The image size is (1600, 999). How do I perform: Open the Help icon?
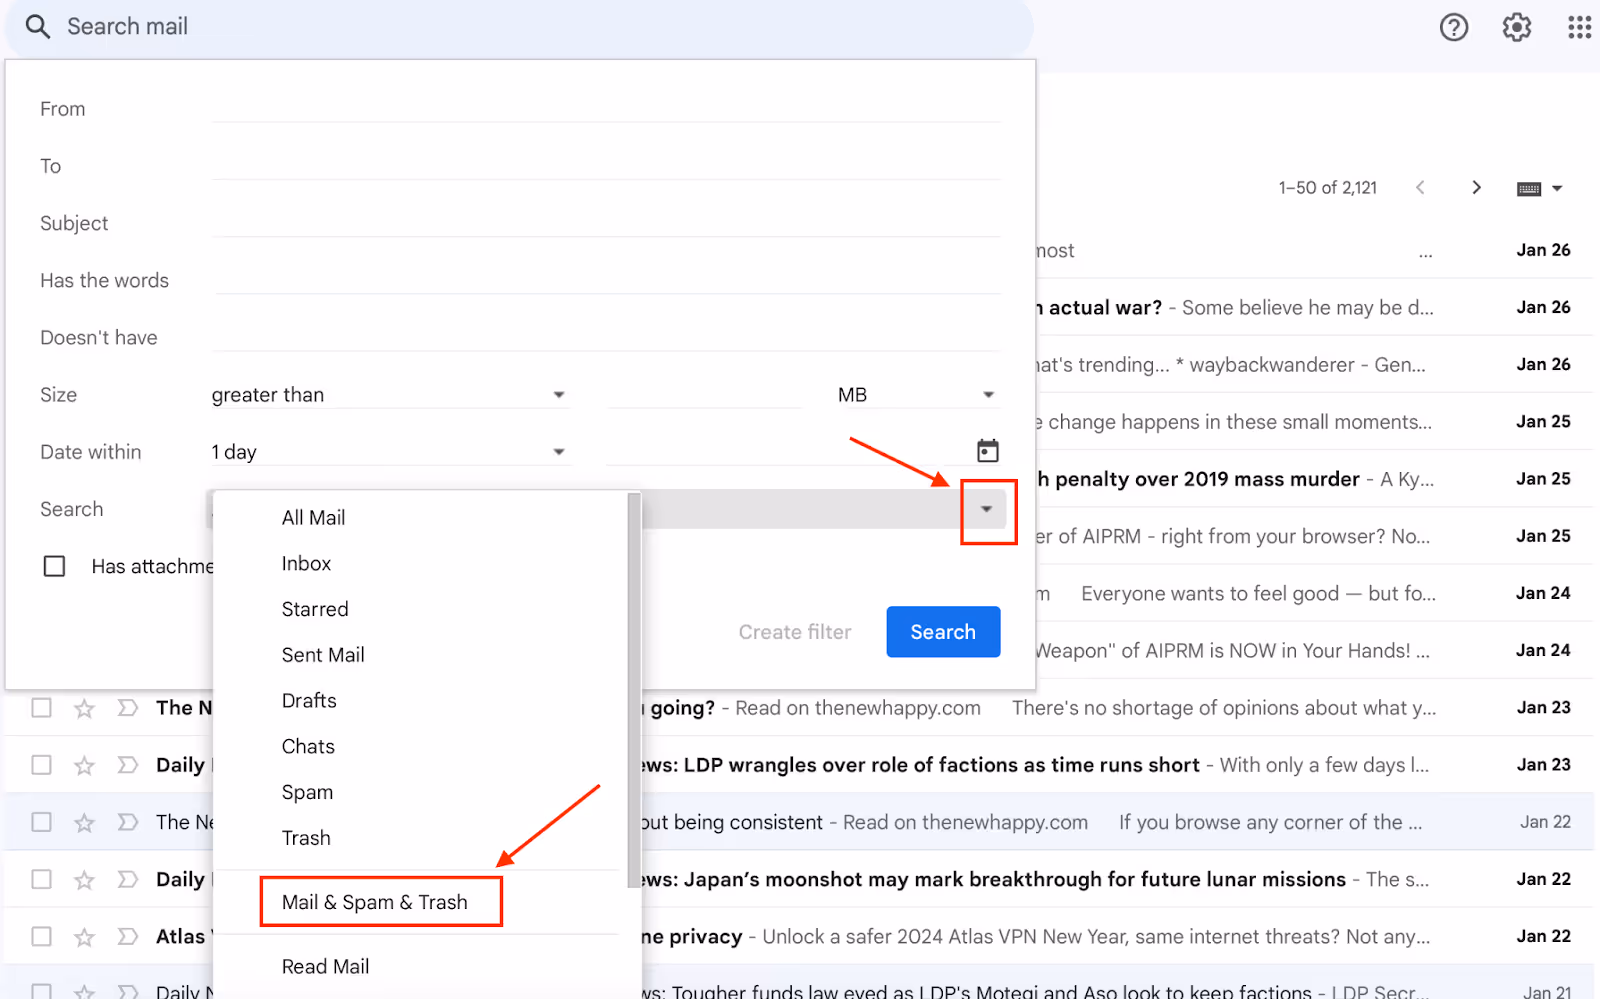pos(1453,27)
